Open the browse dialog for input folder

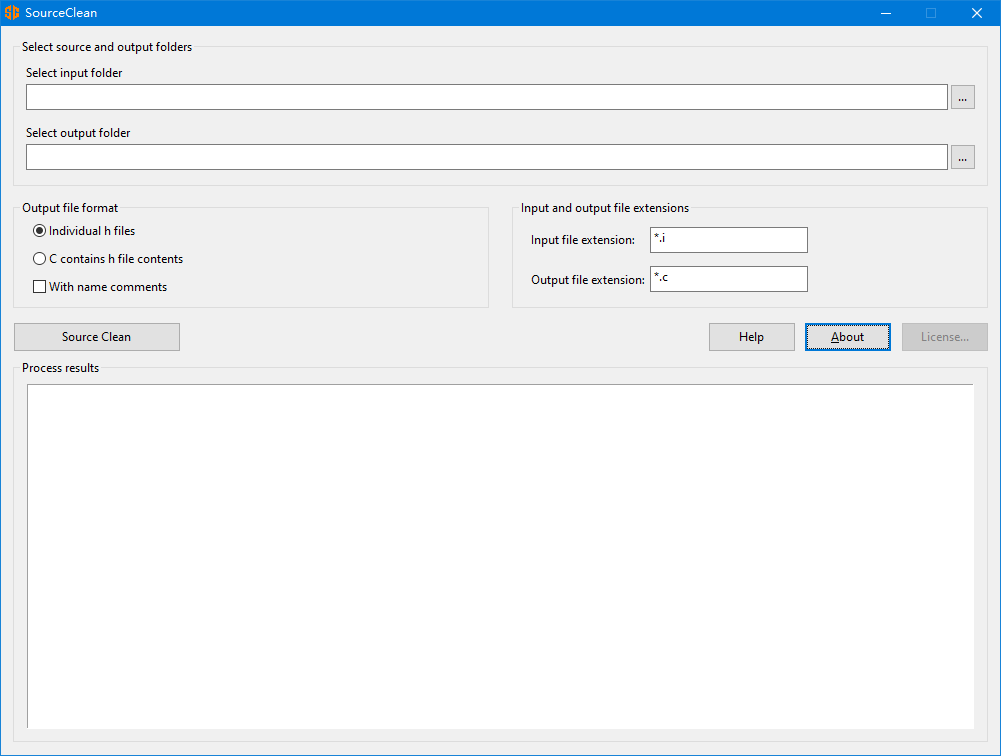click(x=962, y=97)
